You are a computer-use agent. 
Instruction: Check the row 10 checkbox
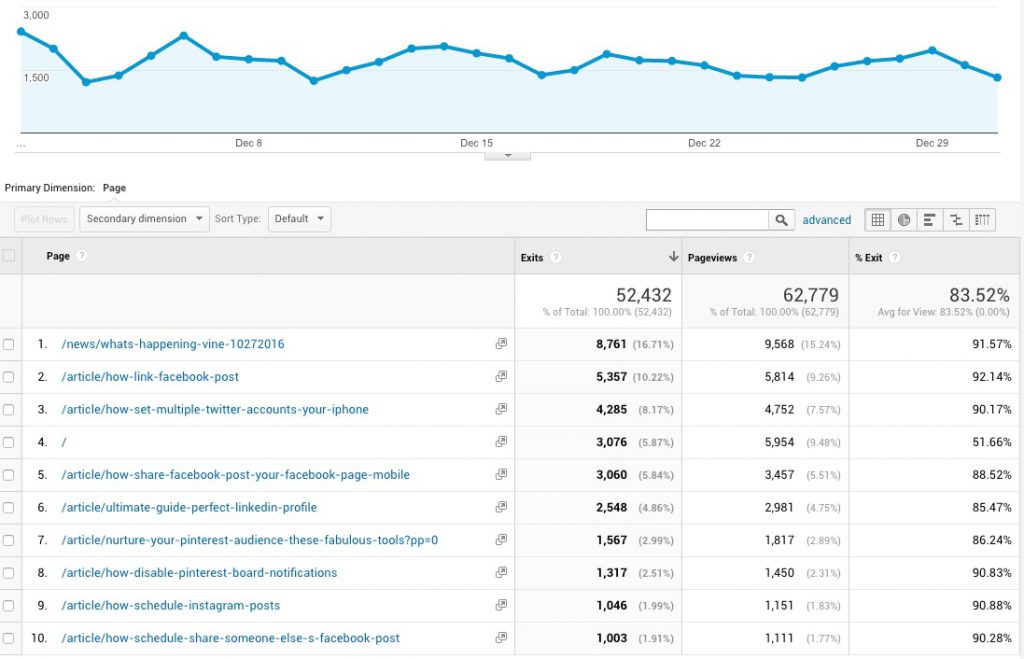click(8, 638)
